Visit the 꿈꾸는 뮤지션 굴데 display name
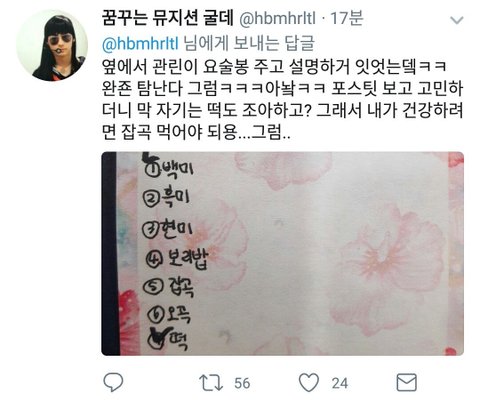 click(168, 18)
